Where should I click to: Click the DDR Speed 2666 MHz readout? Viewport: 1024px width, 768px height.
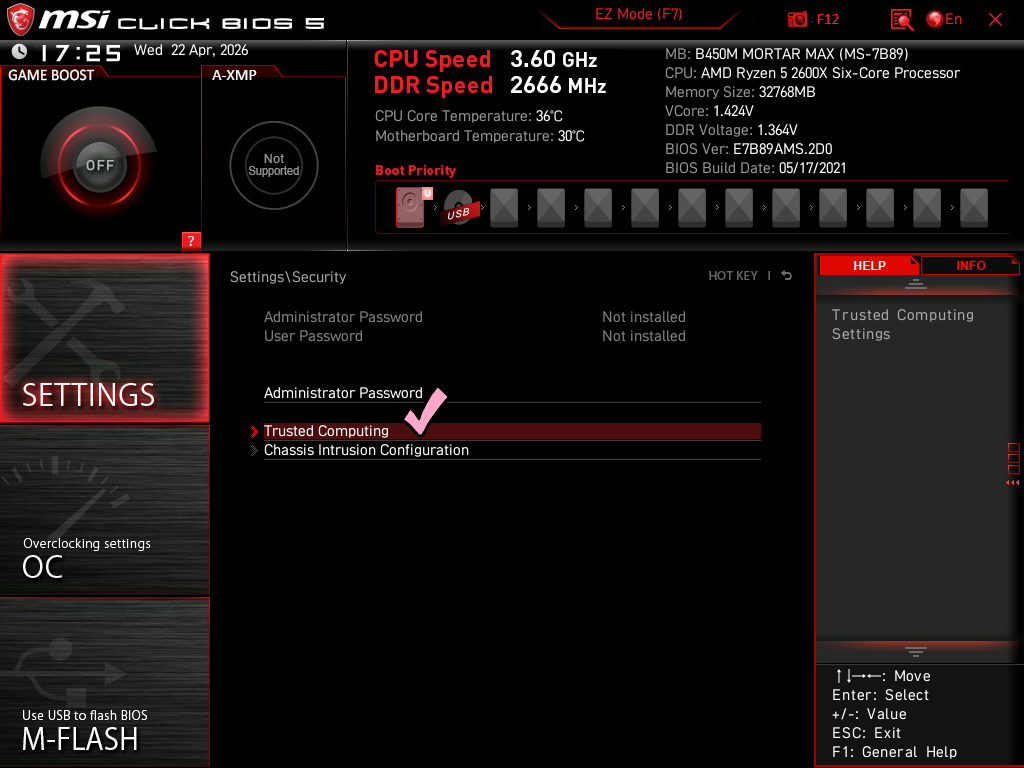(490, 86)
